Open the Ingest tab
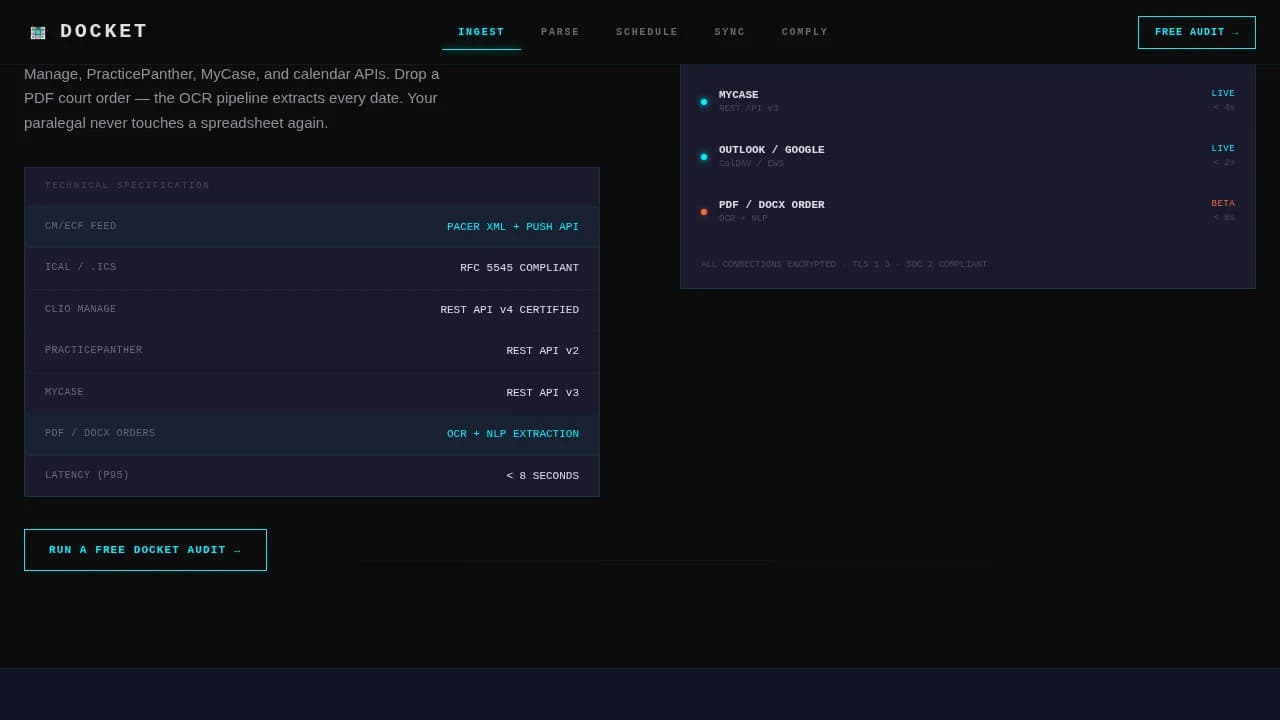Viewport: 1280px width, 720px height. (481, 32)
